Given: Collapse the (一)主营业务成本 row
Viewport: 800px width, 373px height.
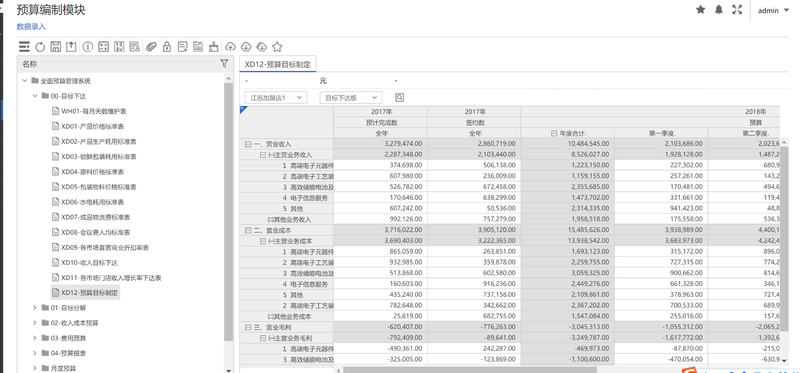Looking at the screenshot, I should click(263, 241).
